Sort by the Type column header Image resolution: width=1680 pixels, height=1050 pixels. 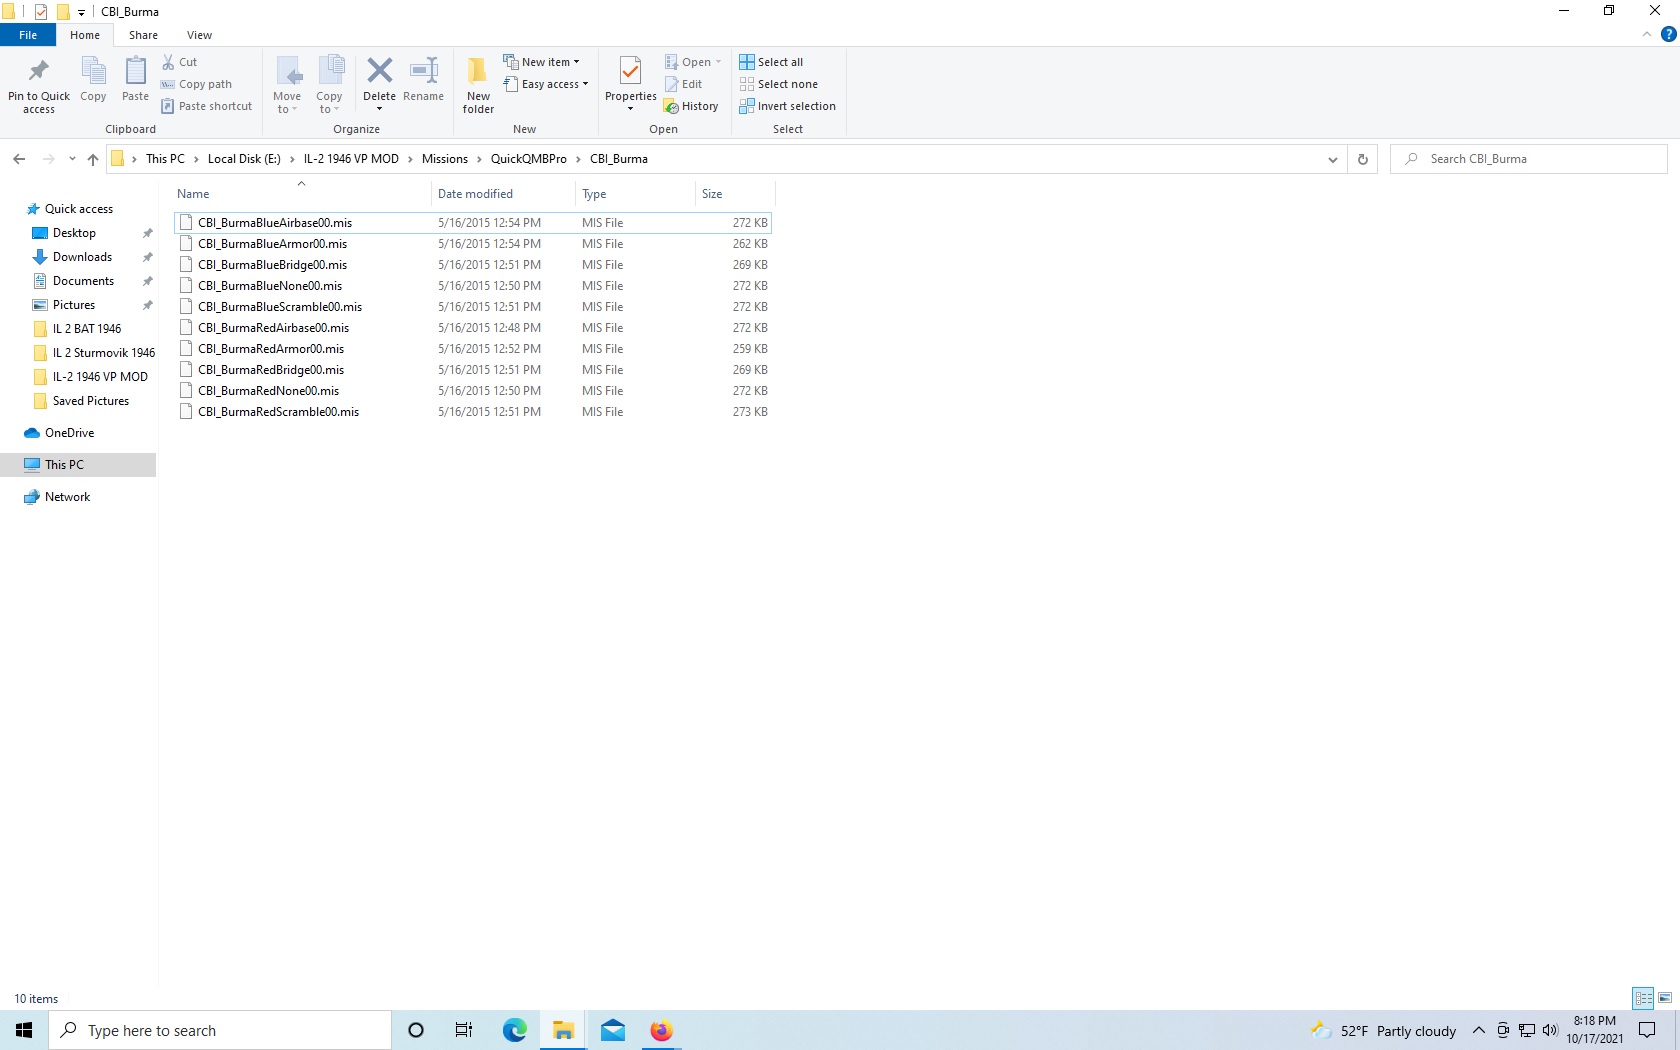tap(635, 194)
